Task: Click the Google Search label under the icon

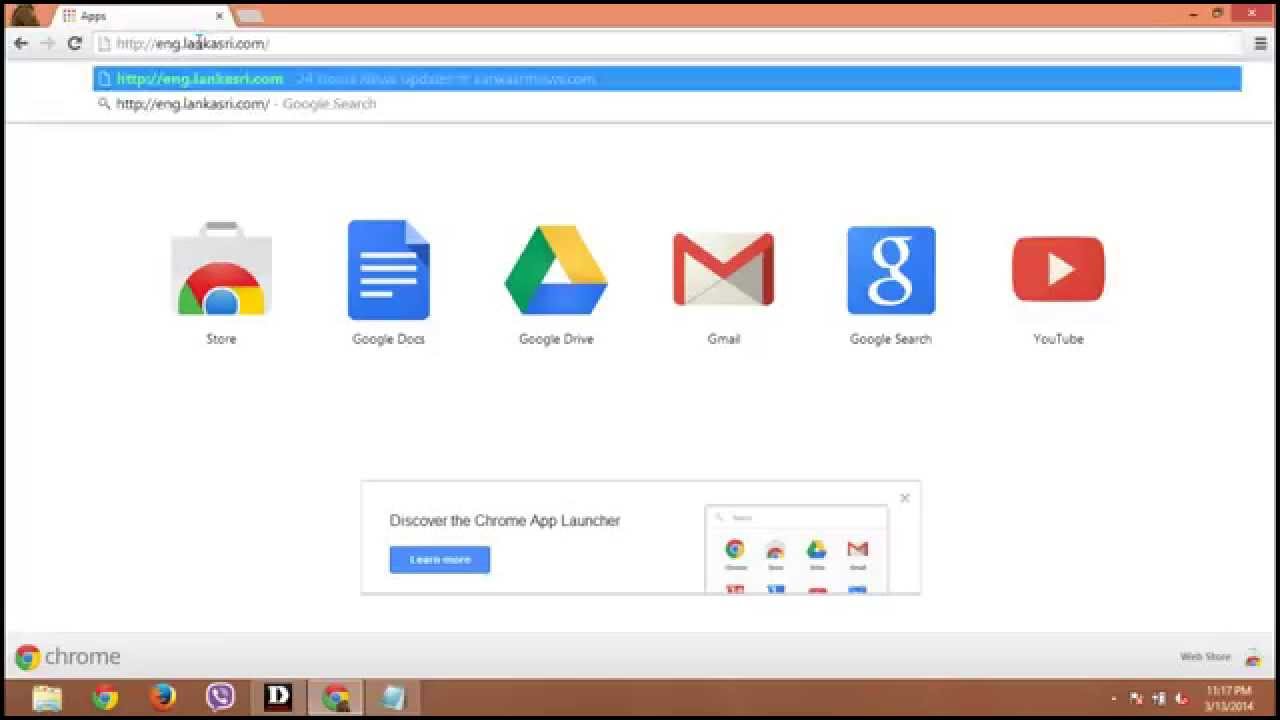Action: coord(891,339)
